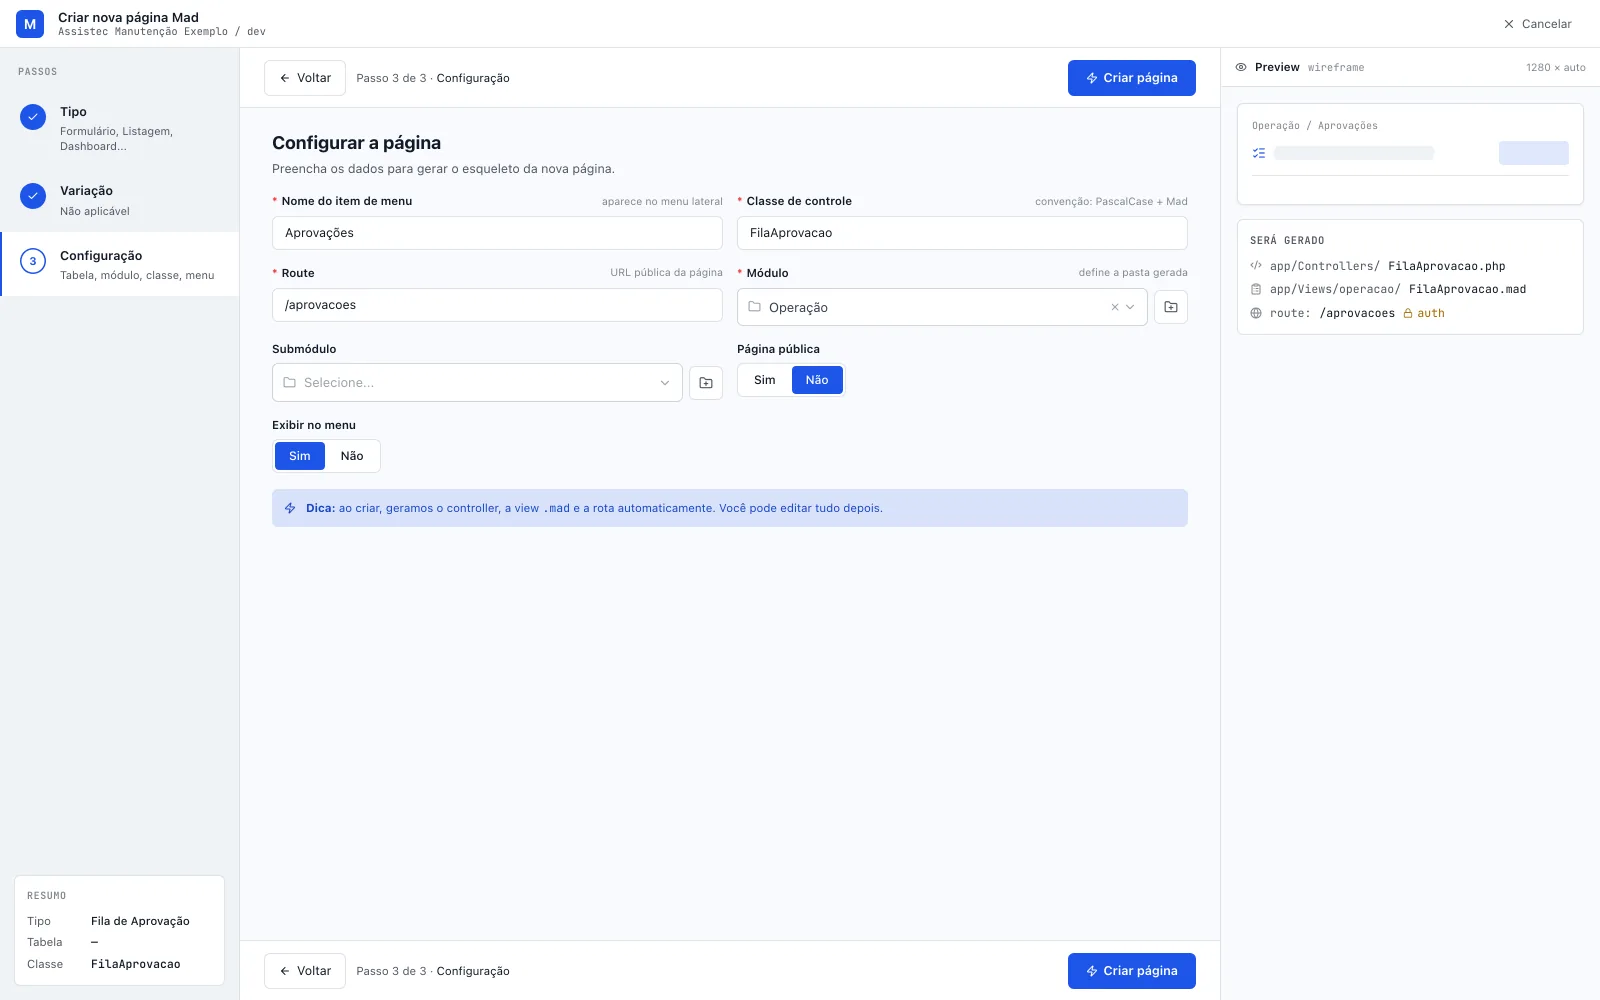Select the Configuração step
Viewport: 1600px width, 1000px height.
tap(120, 264)
